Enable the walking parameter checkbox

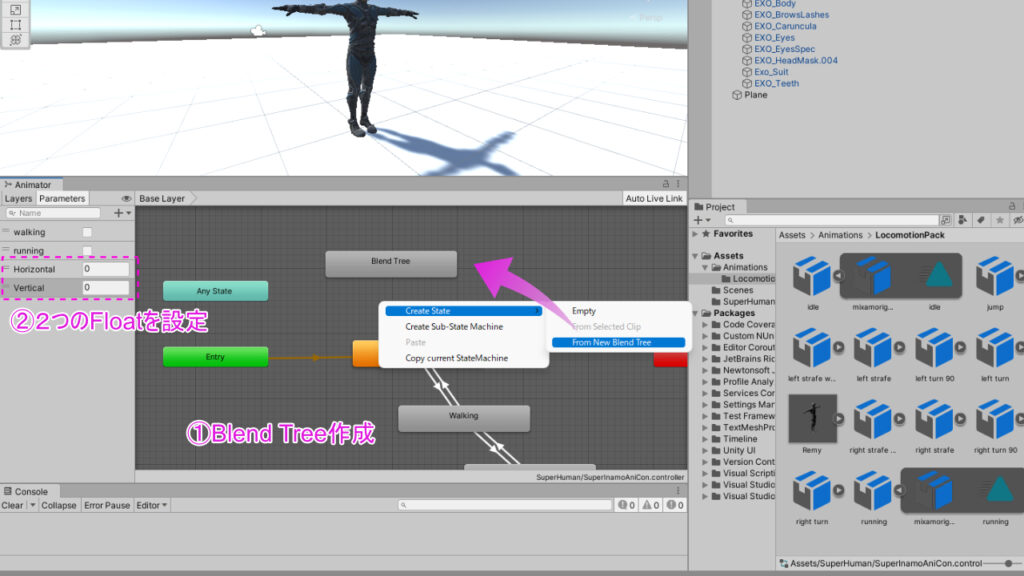[x=88, y=230]
